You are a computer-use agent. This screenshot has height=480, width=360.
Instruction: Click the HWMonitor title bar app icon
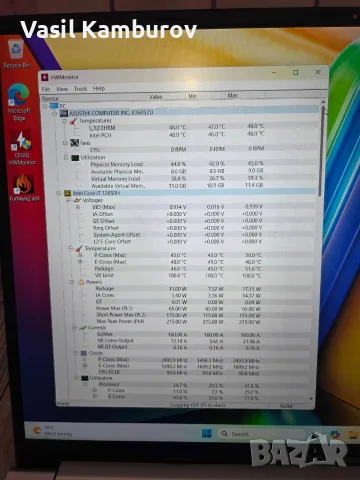coord(45,77)
